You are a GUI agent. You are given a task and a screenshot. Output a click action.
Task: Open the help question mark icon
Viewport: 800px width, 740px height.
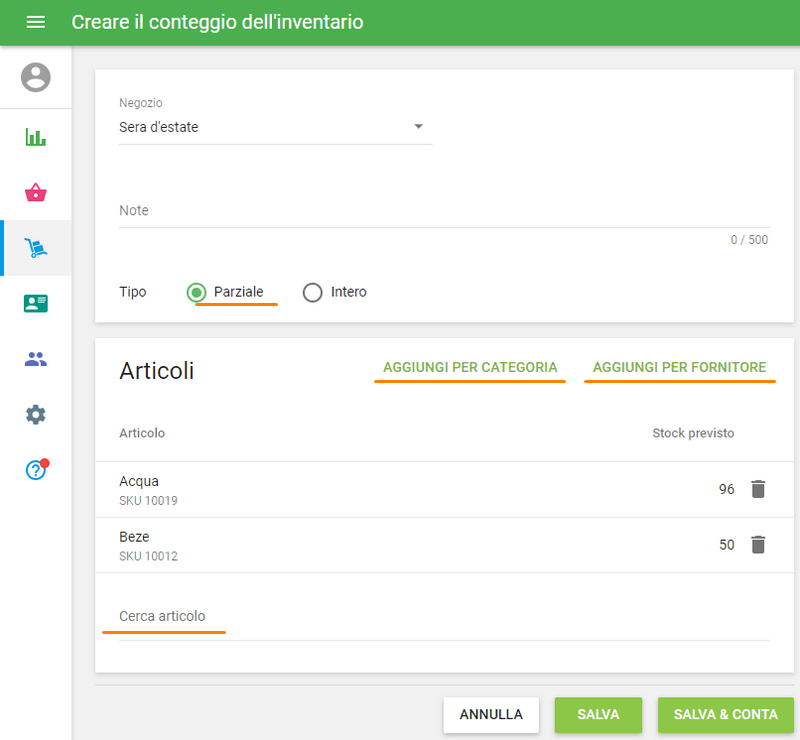click(x=36, y=470)
